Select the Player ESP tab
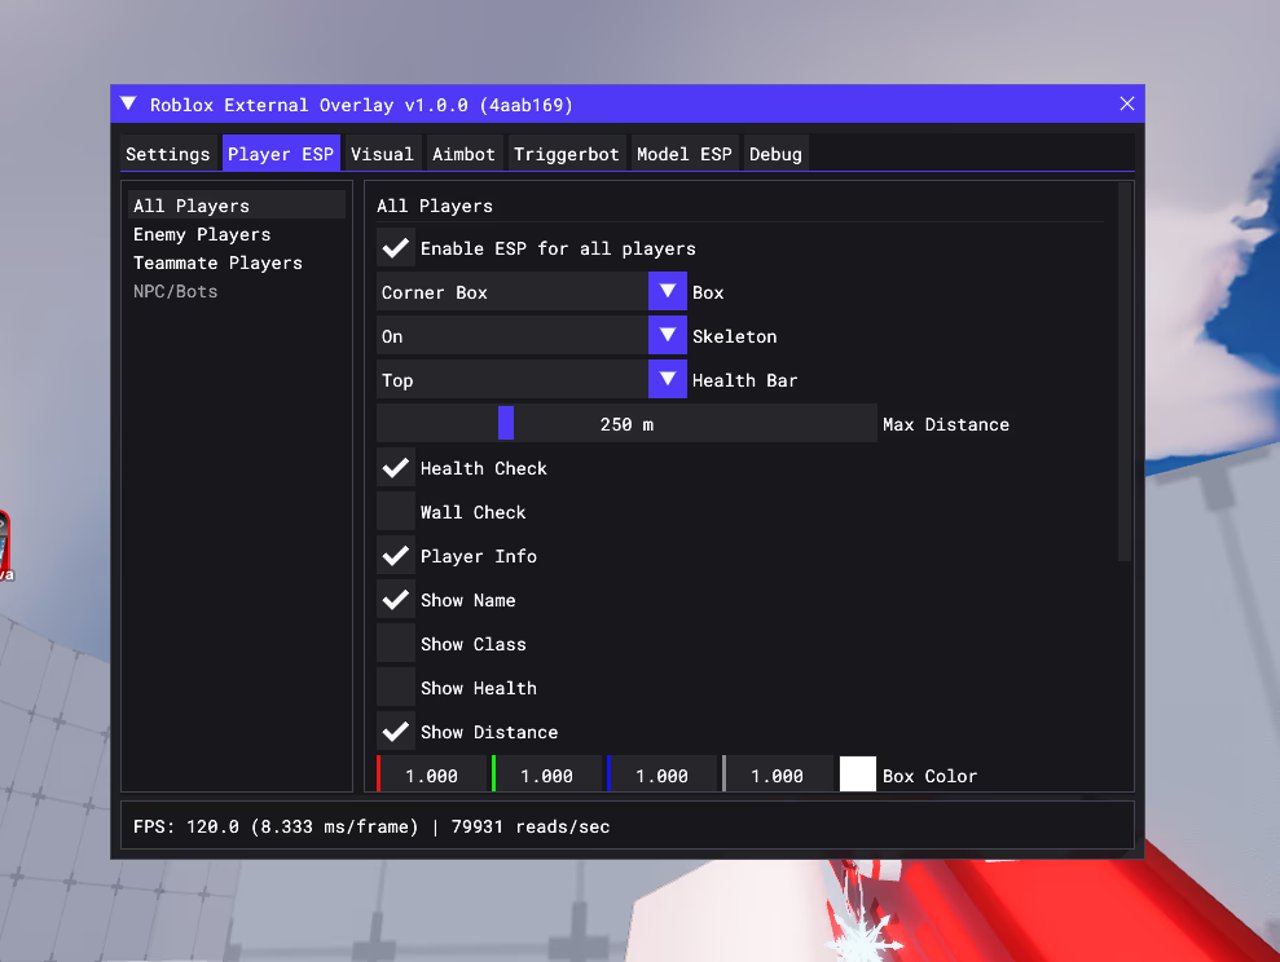Screen dimensions: 1280x962 [281, 154]
